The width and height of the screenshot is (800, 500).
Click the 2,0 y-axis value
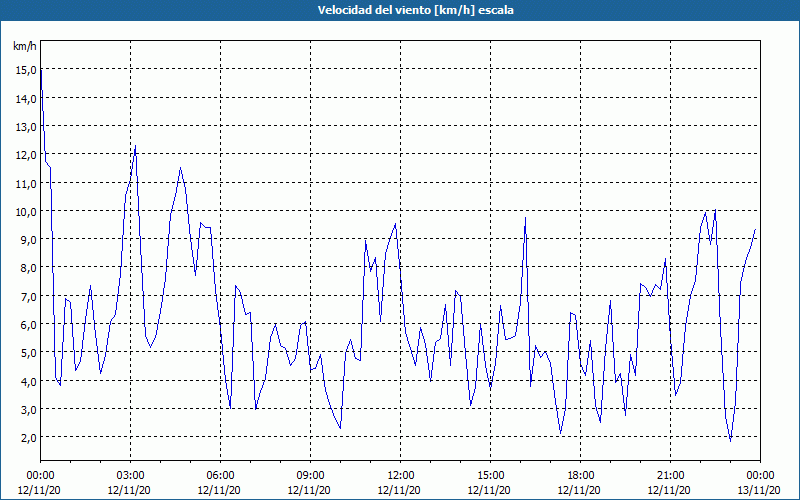[28, 438]
